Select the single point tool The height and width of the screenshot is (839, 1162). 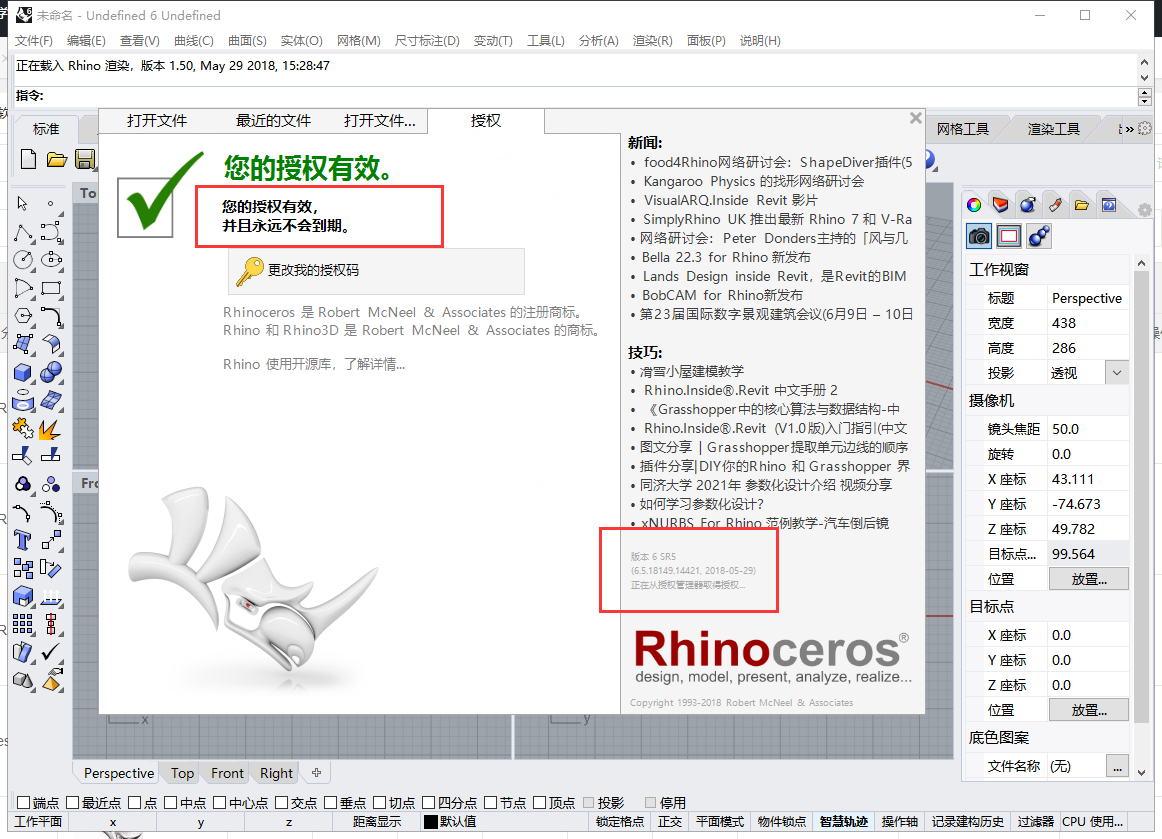[50, 203]
